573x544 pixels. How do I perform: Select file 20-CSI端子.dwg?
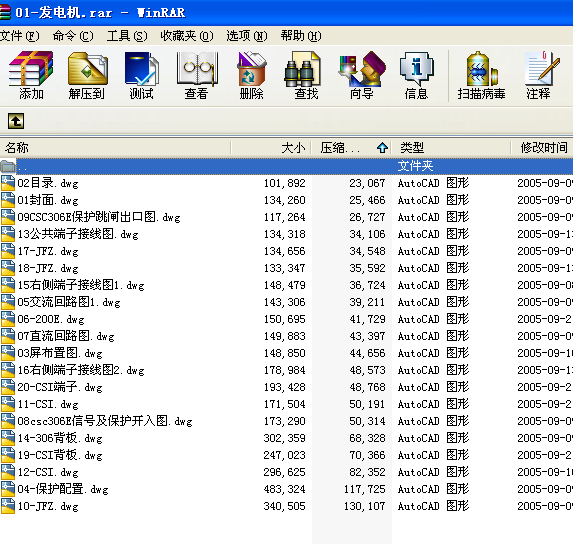click(60, 387)
